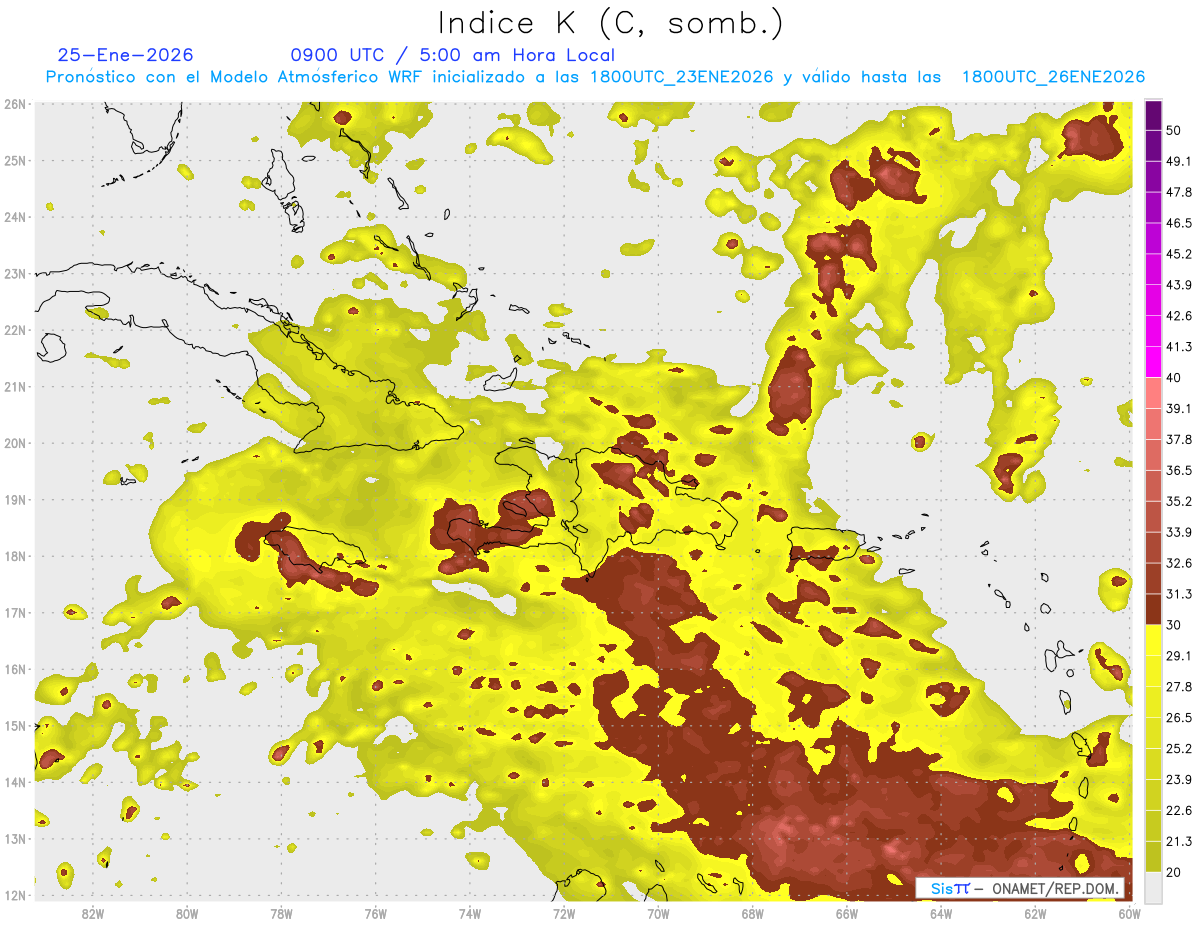This screenshot has height=927, width=1200.
Task: Click the color bar value '43.9'
Action: 1178,285
